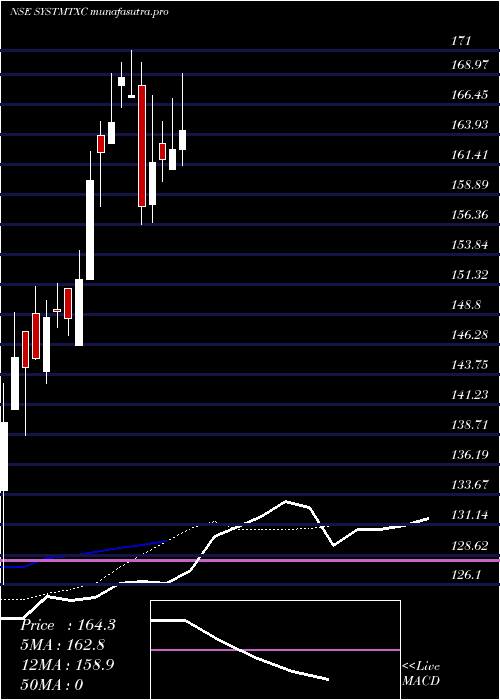Click the 156.36 price axis label
Image resolution: width=500 pixels, height=700 pixels.
[470, 215]
